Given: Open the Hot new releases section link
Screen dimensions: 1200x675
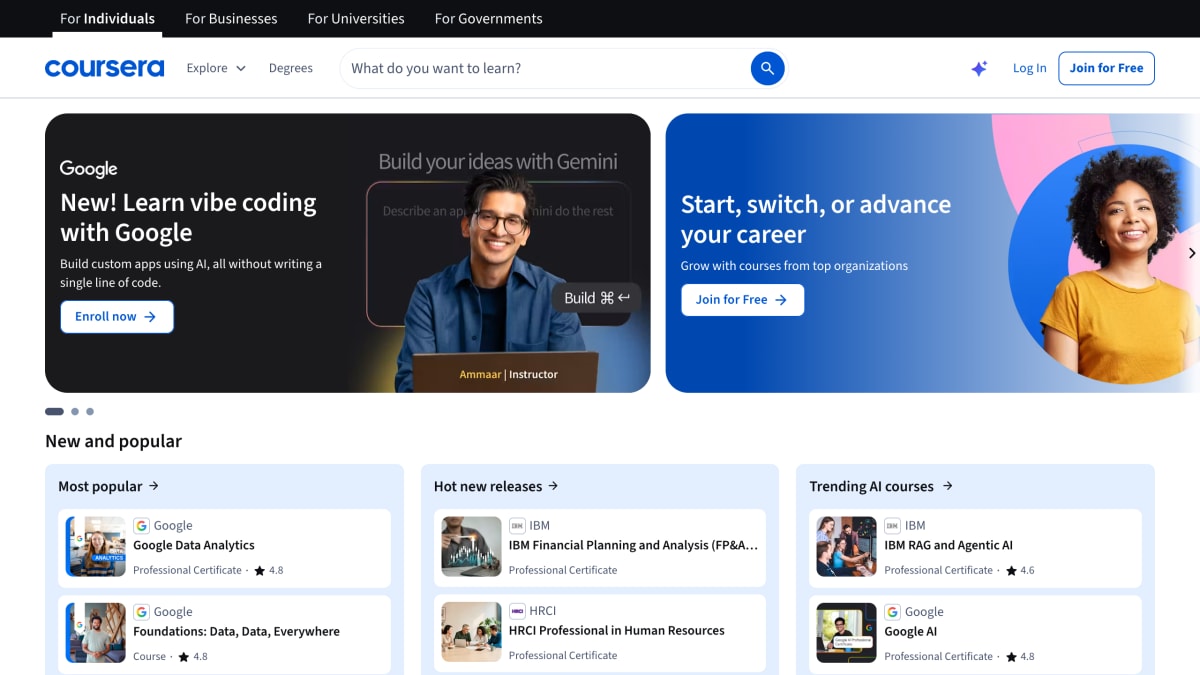Looking at the screenshot, I should (x=496, y=486).
